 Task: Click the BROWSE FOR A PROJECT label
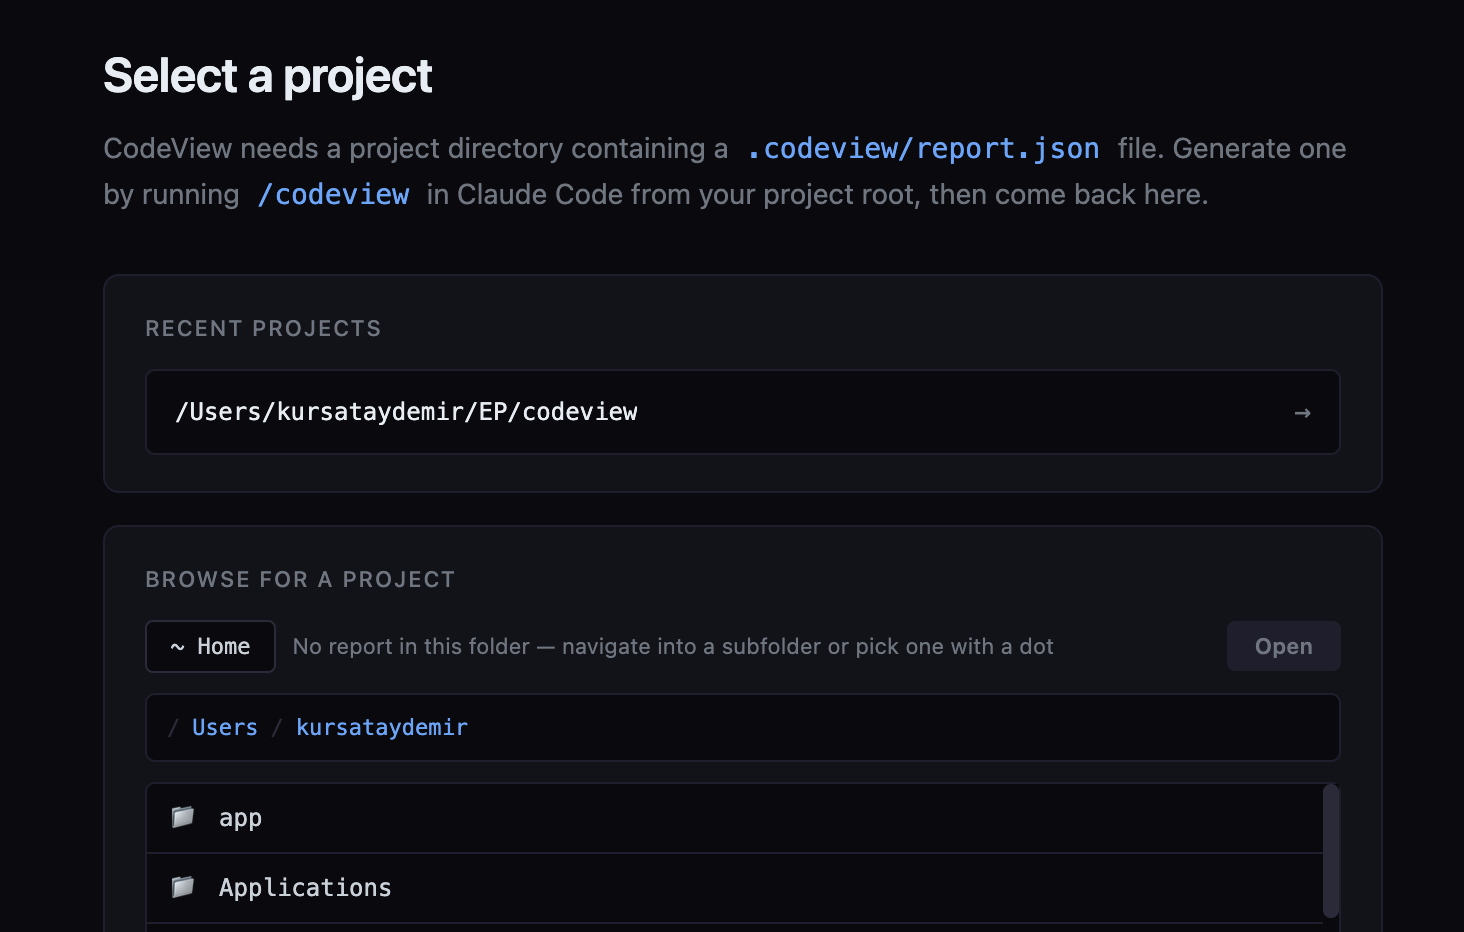[300, 580]
